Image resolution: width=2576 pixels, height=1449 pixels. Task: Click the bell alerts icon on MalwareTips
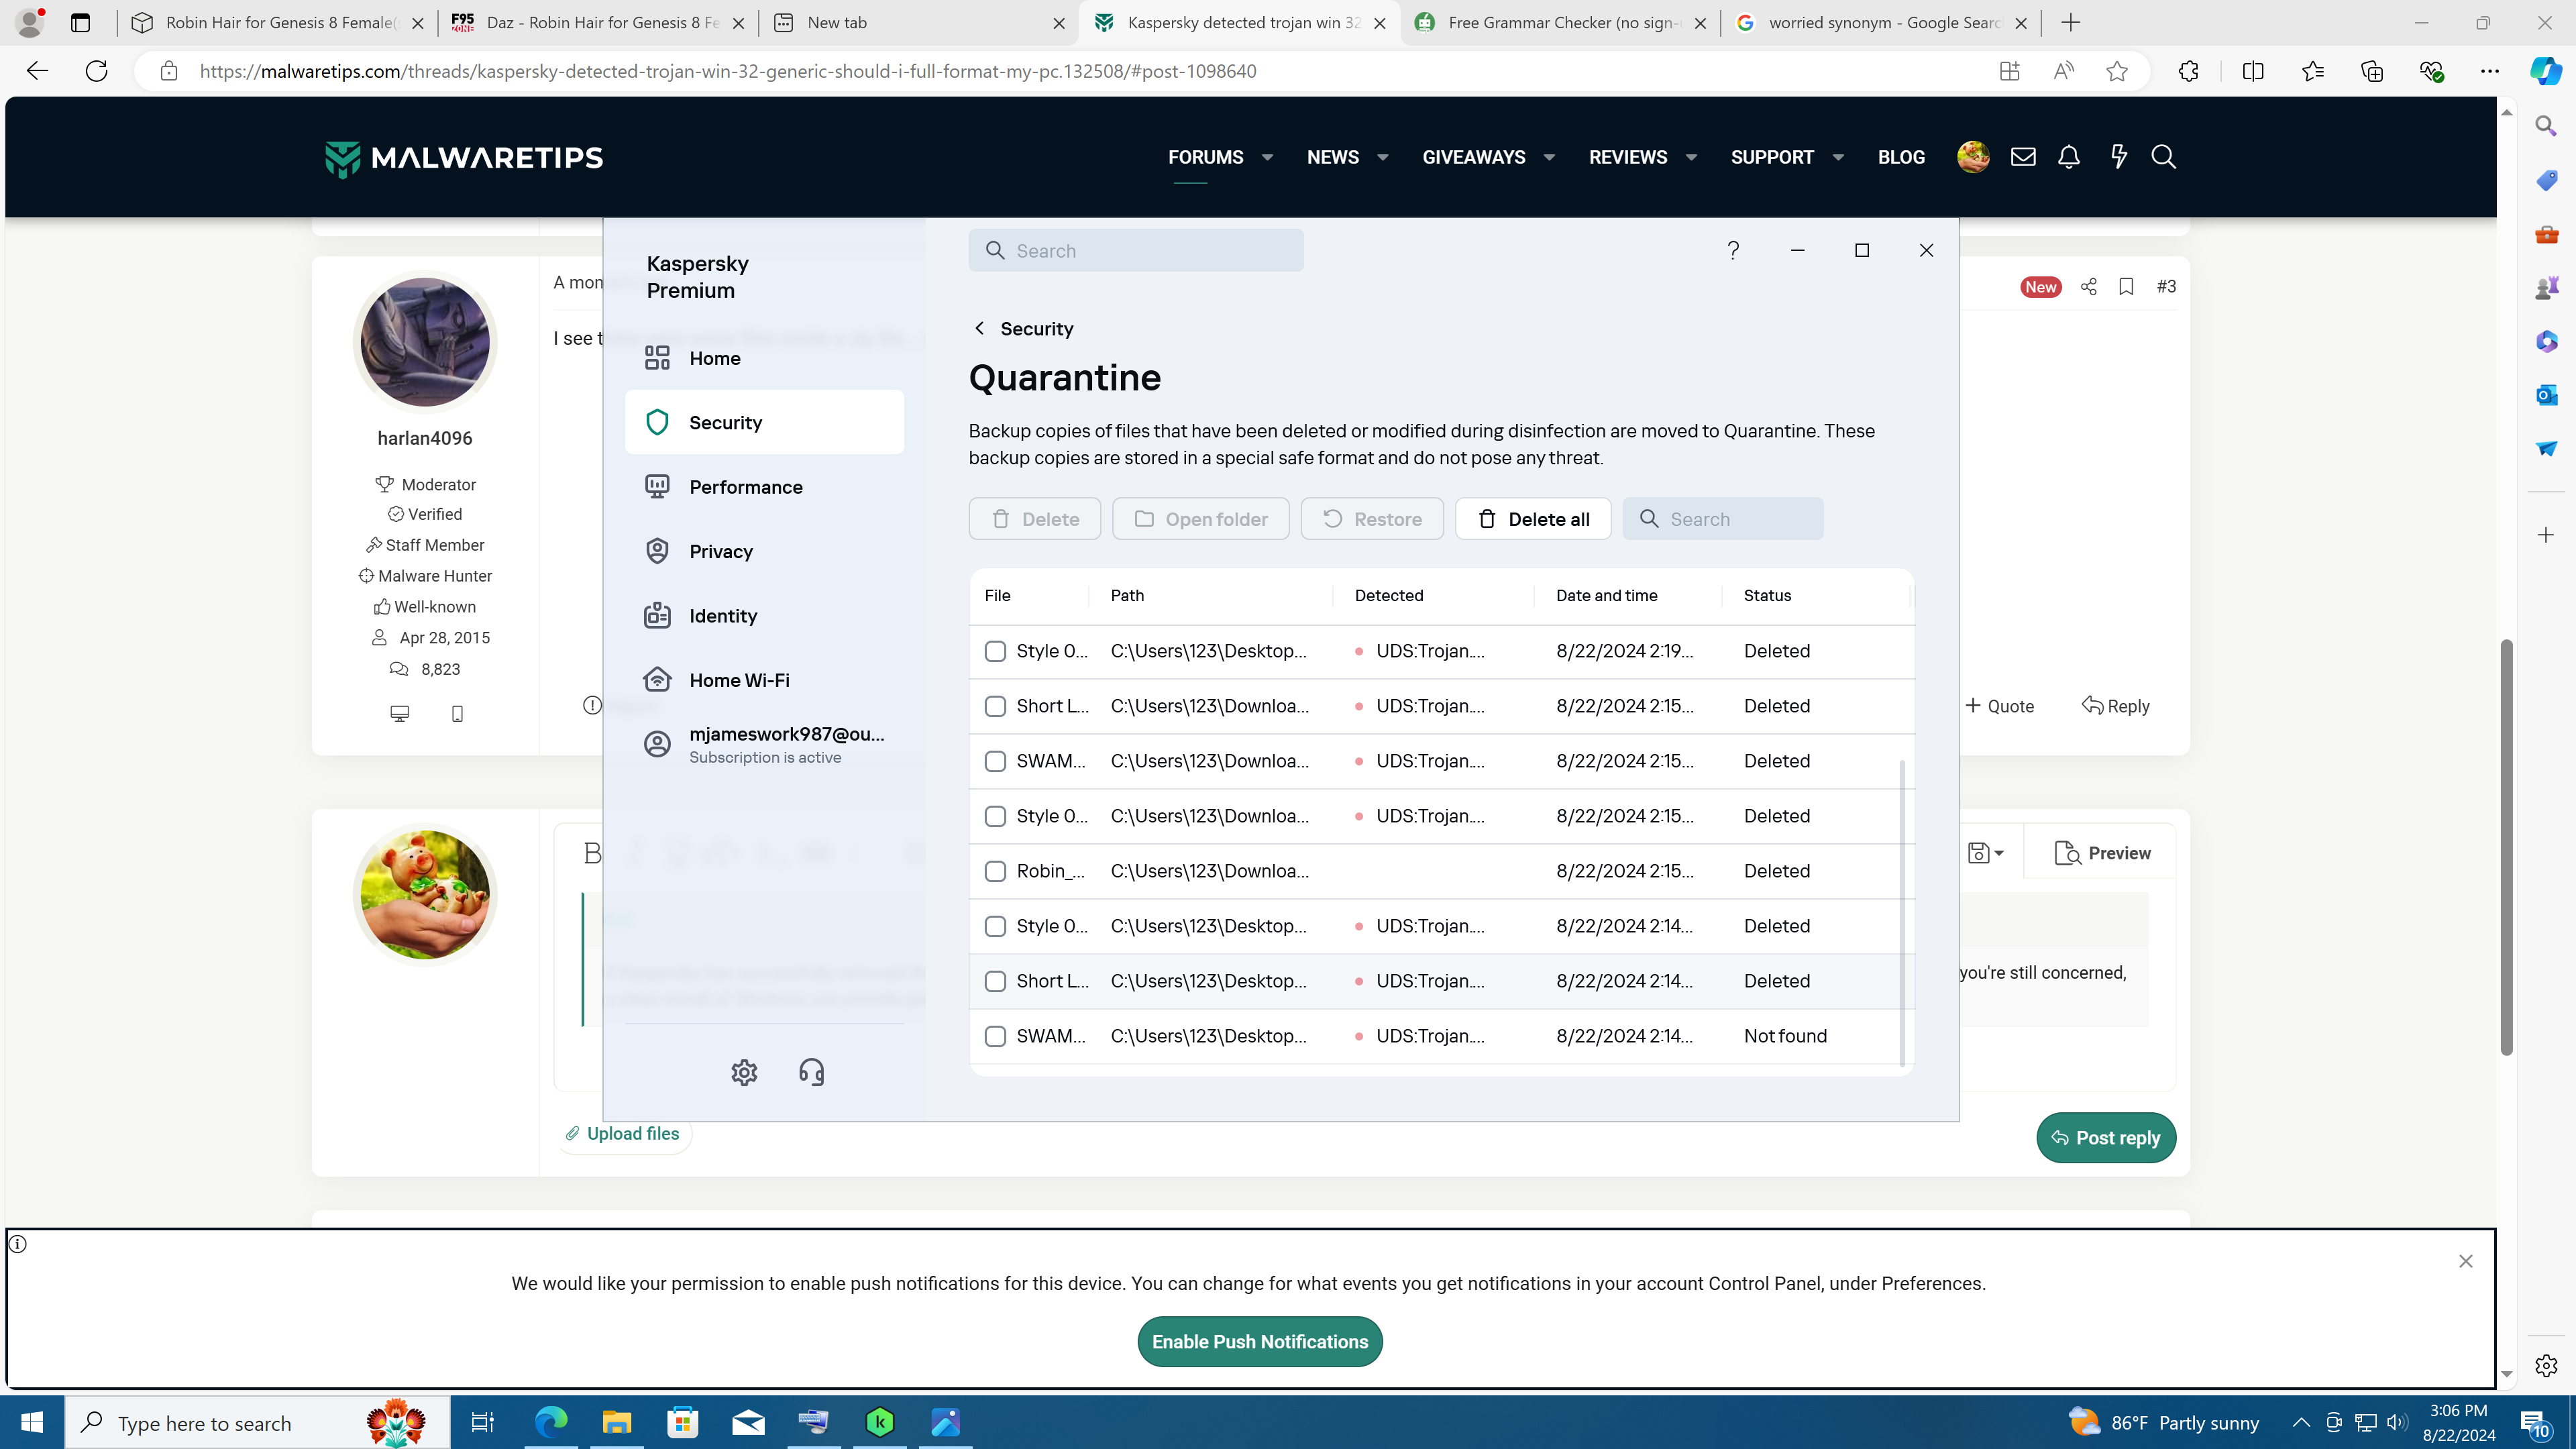pyautogui.click(x=2068, y=157)
